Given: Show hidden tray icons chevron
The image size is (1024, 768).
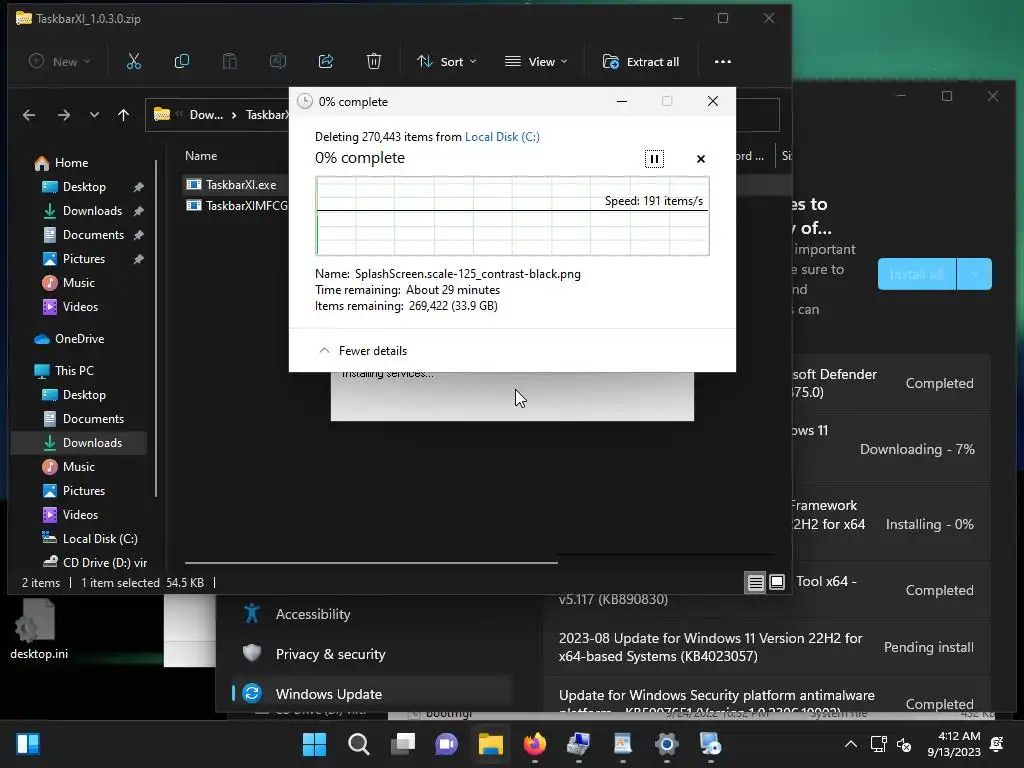Looking at the screenshot, I should (850, 744).
